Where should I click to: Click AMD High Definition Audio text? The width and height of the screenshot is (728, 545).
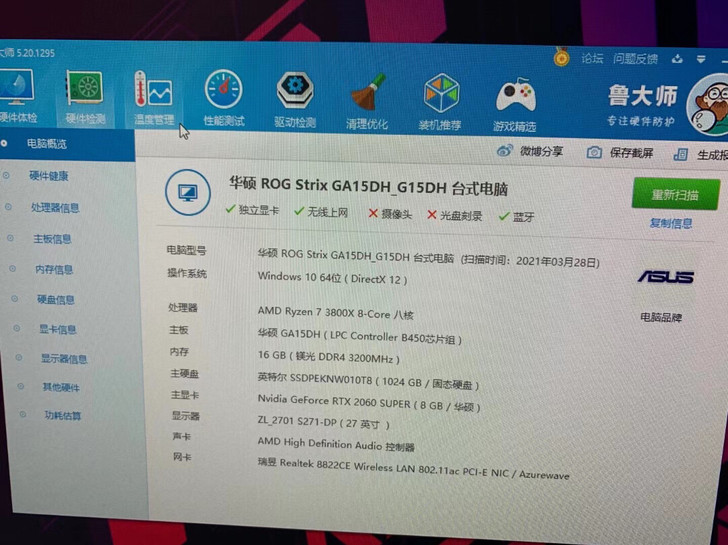click(x=336, y=444)
